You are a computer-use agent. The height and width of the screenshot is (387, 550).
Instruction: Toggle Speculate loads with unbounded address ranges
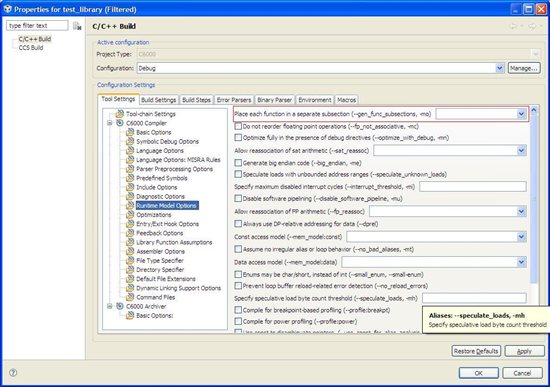click(238, 174)
